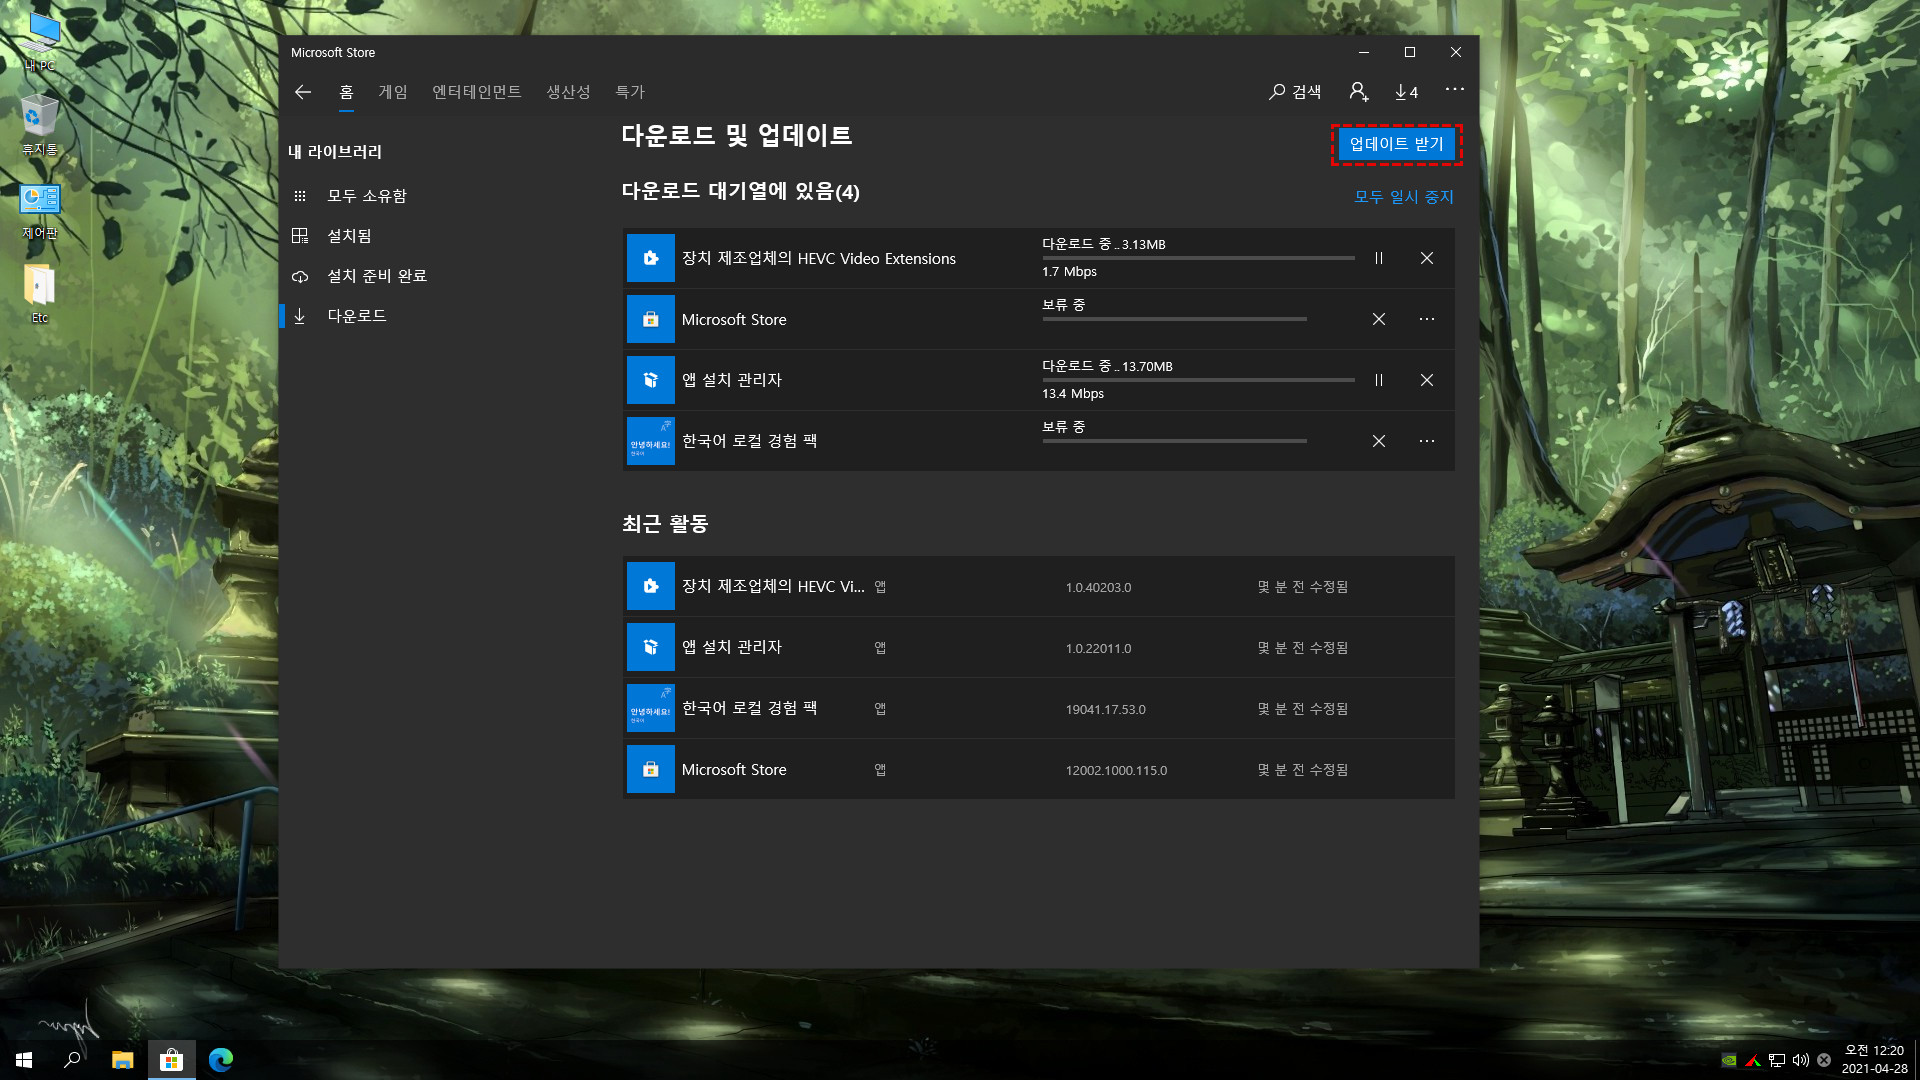
Task: Click Microsoft Store taskbar icon
Action: (x=172, y=1060)
